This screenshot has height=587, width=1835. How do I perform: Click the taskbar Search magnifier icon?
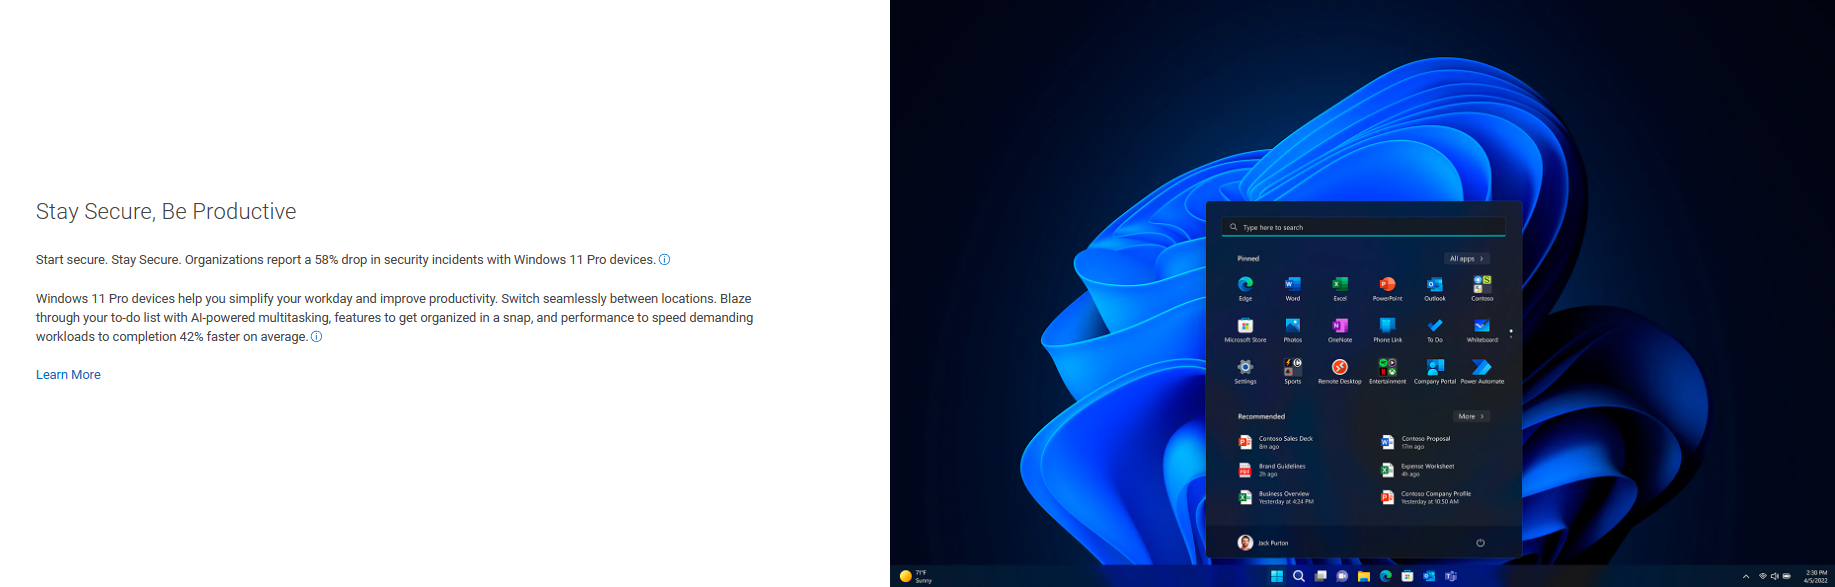pos(1299,576)
